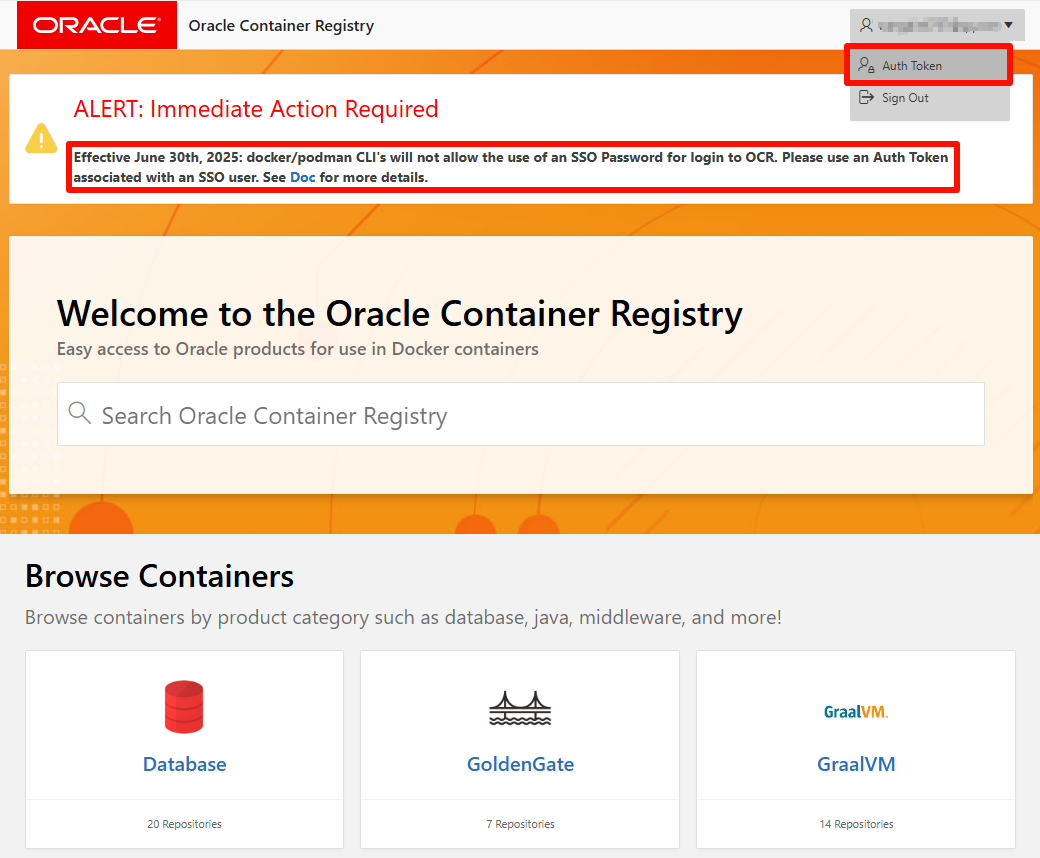This screenshot has width=1040, height=858.
Task: Select Auth Token from user menu
Action: (x=912, y=66)
